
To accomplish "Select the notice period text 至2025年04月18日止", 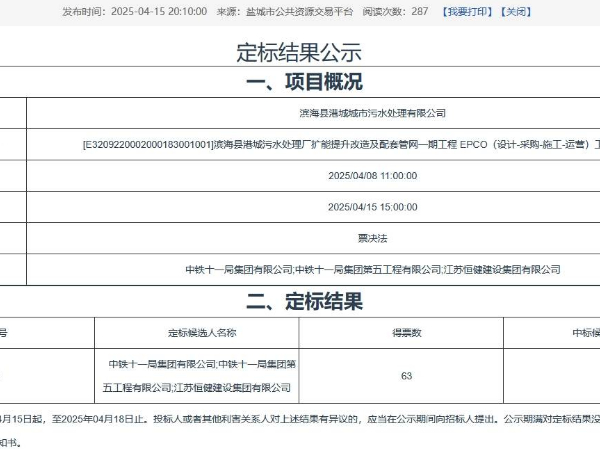I will pyautogui.click(x=98, y=419).
